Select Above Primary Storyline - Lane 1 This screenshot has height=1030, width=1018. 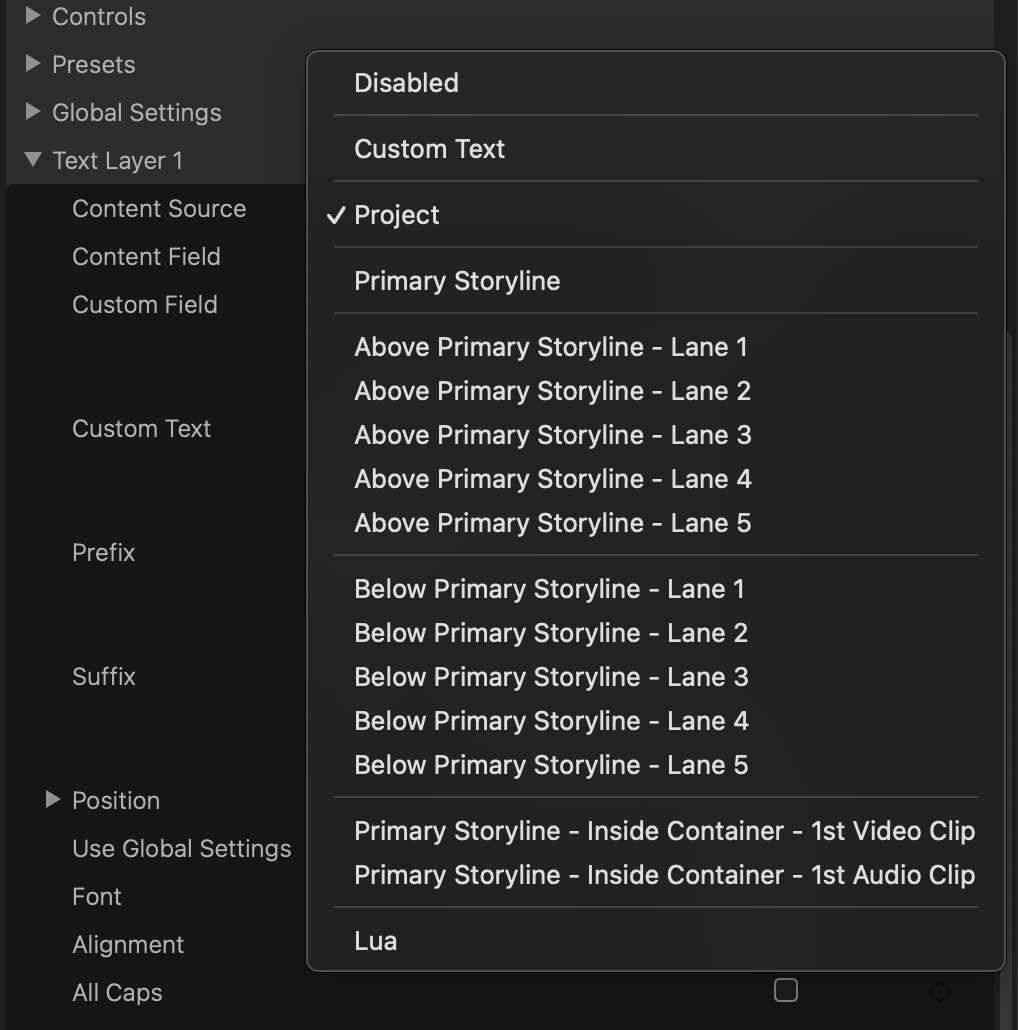[551, 347]
